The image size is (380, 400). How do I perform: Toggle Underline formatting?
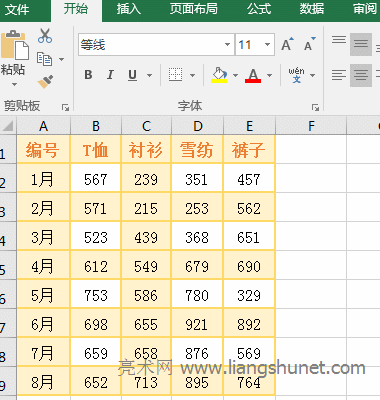[132, 75]
